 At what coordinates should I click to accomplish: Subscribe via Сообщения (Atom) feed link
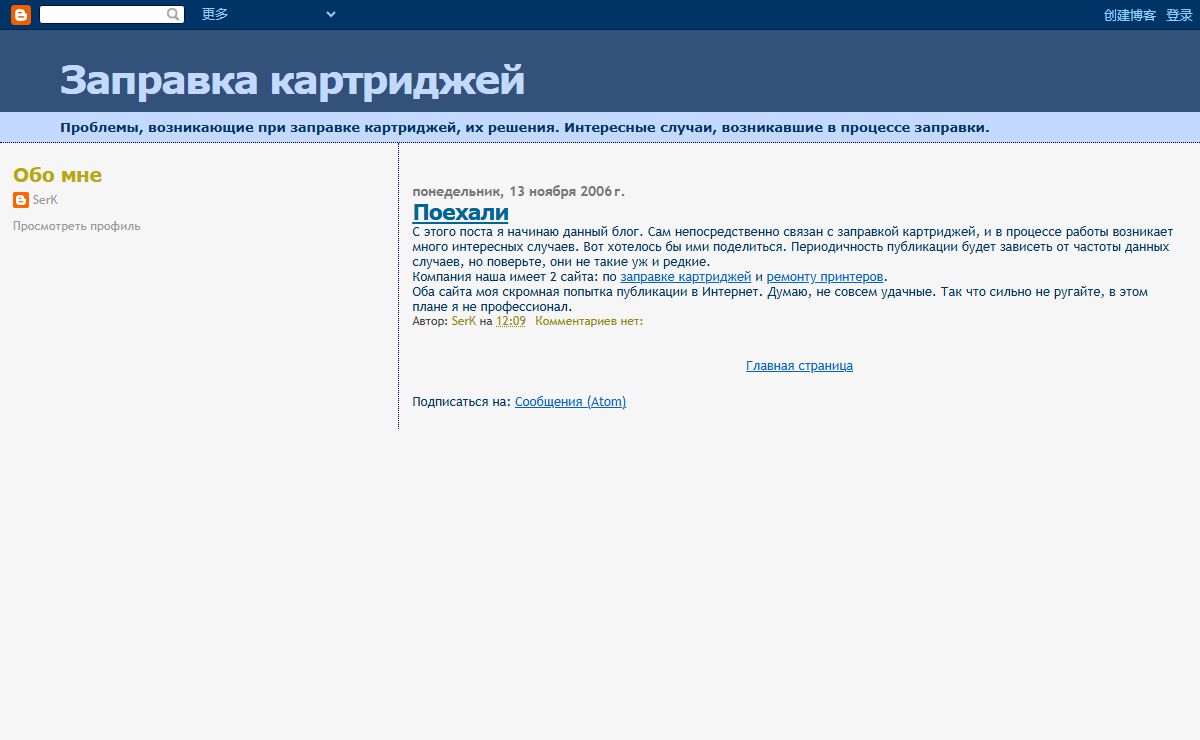click(570, 402)
